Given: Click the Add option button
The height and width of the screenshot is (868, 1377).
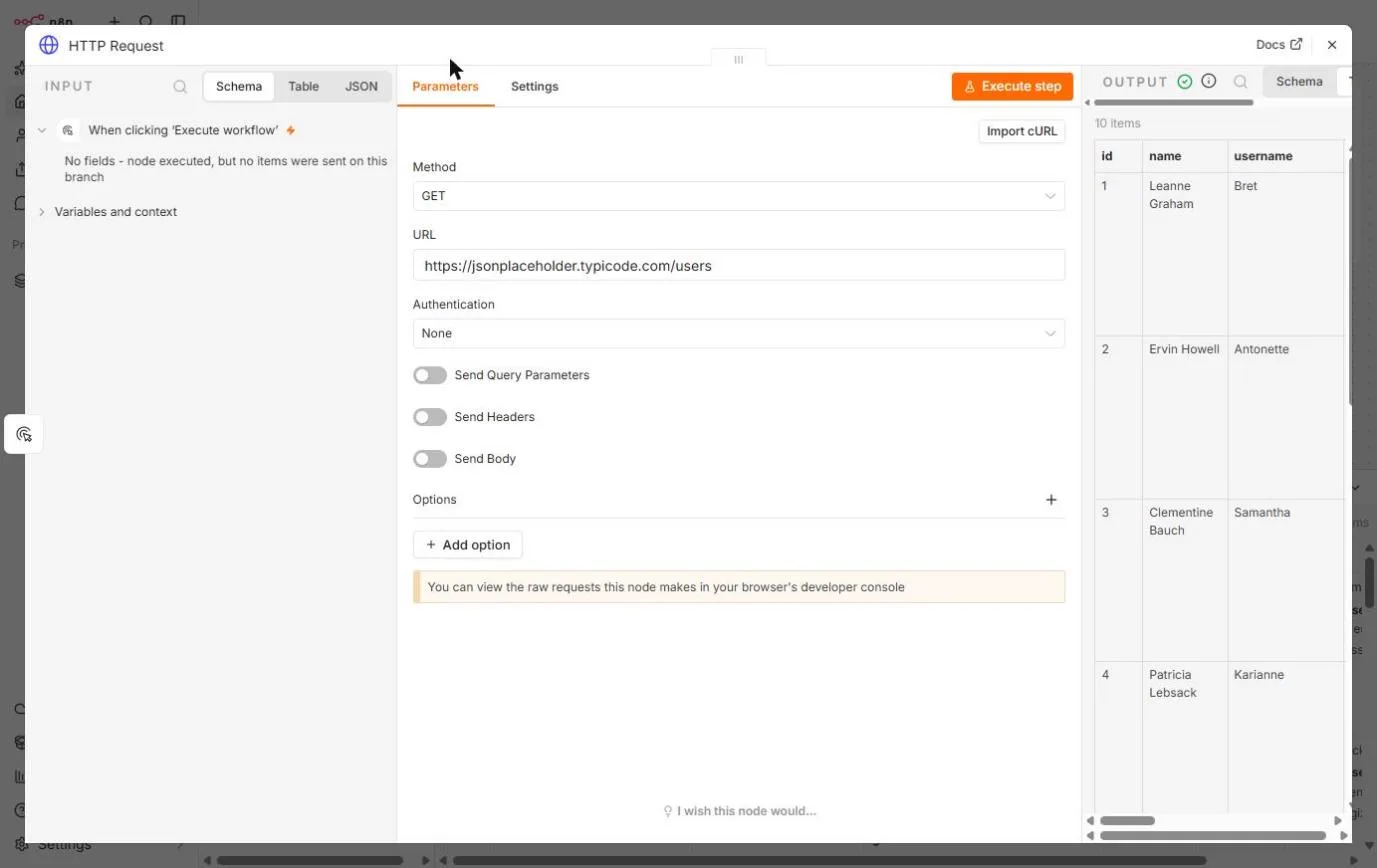Looking at the screenshot, I should pos(468,545).
